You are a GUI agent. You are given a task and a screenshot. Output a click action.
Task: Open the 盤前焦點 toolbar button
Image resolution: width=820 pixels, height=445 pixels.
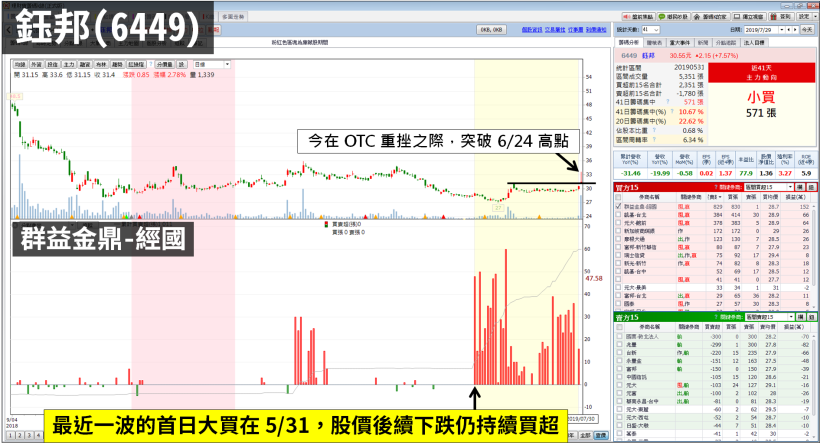click(639, 17)
